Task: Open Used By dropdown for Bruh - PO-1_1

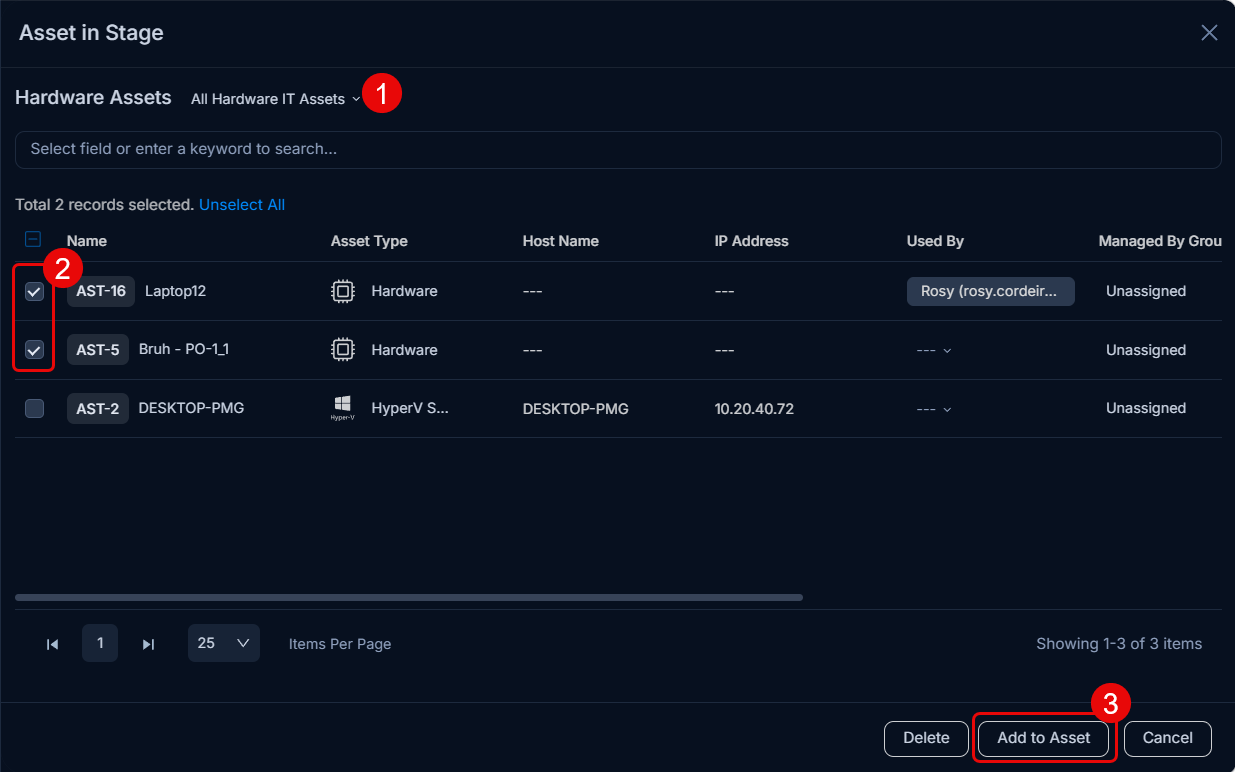Action: tap(934, 350)
